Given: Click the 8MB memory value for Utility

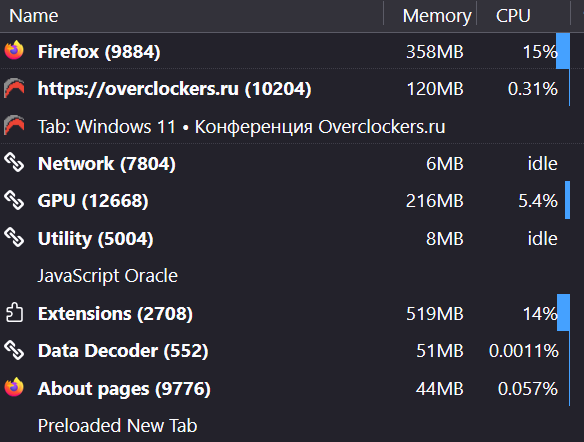Looking at the screenshot, I should pos(445,239).
